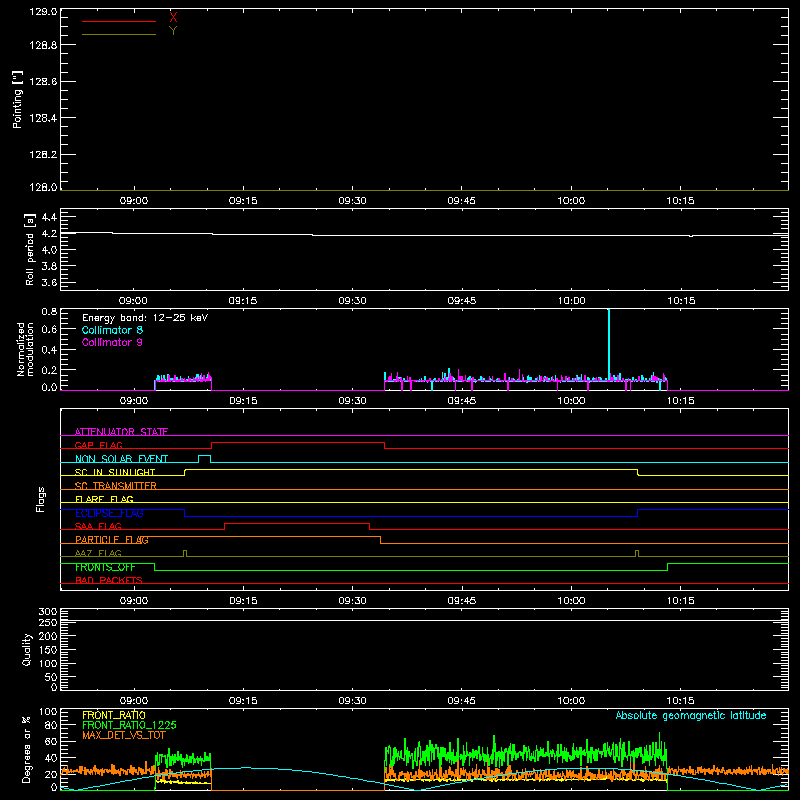This screenshot has width=800, height=800.
Task: Click the green FRONT_RATIO_1225 legend entry
Action: click(x=129, y=725)
